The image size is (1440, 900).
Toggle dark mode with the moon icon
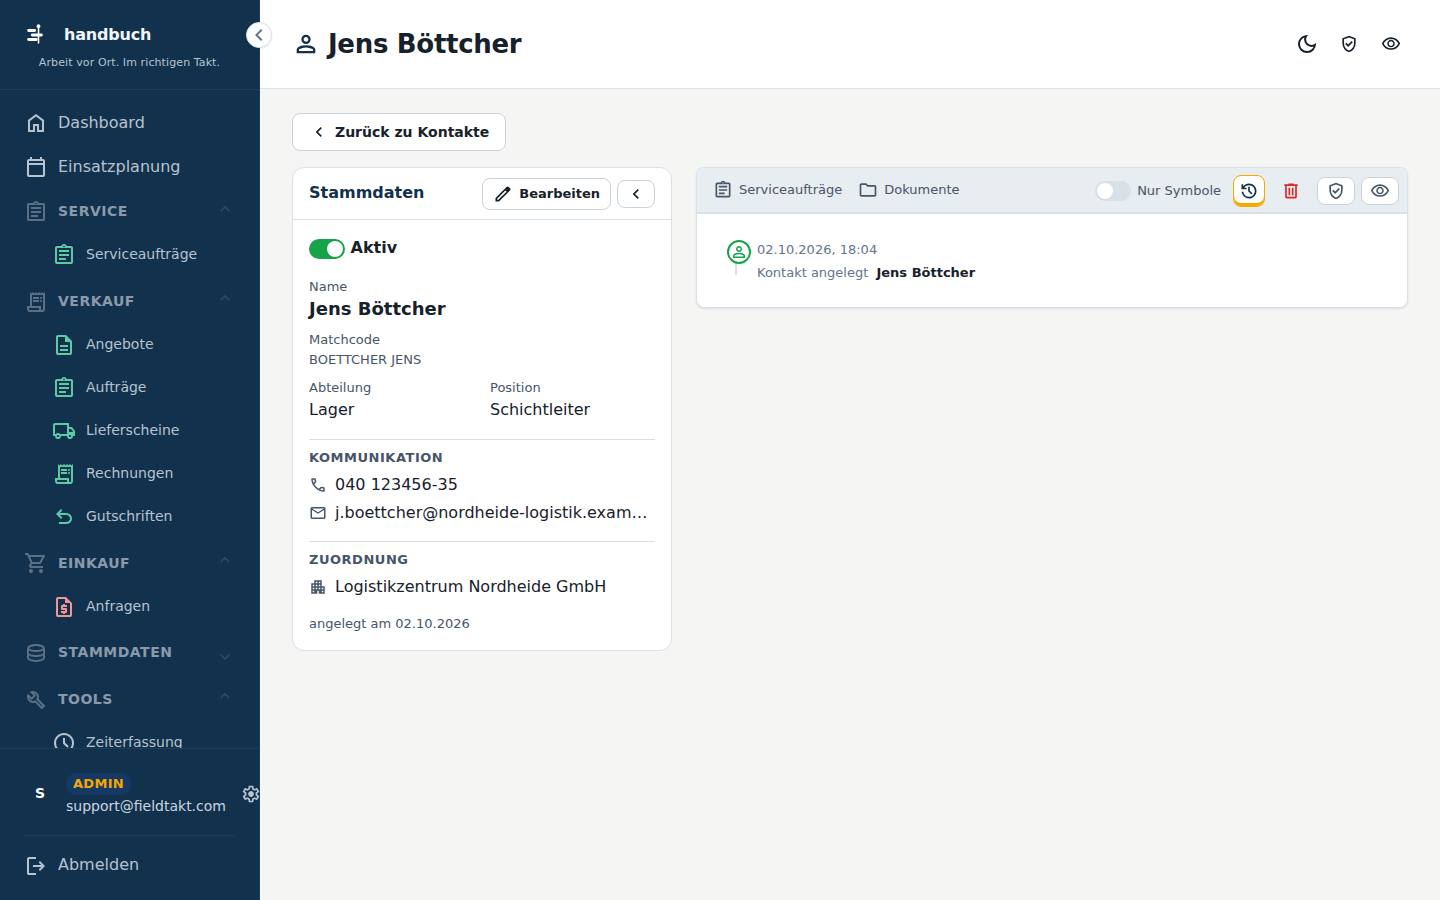[1307, 44]
